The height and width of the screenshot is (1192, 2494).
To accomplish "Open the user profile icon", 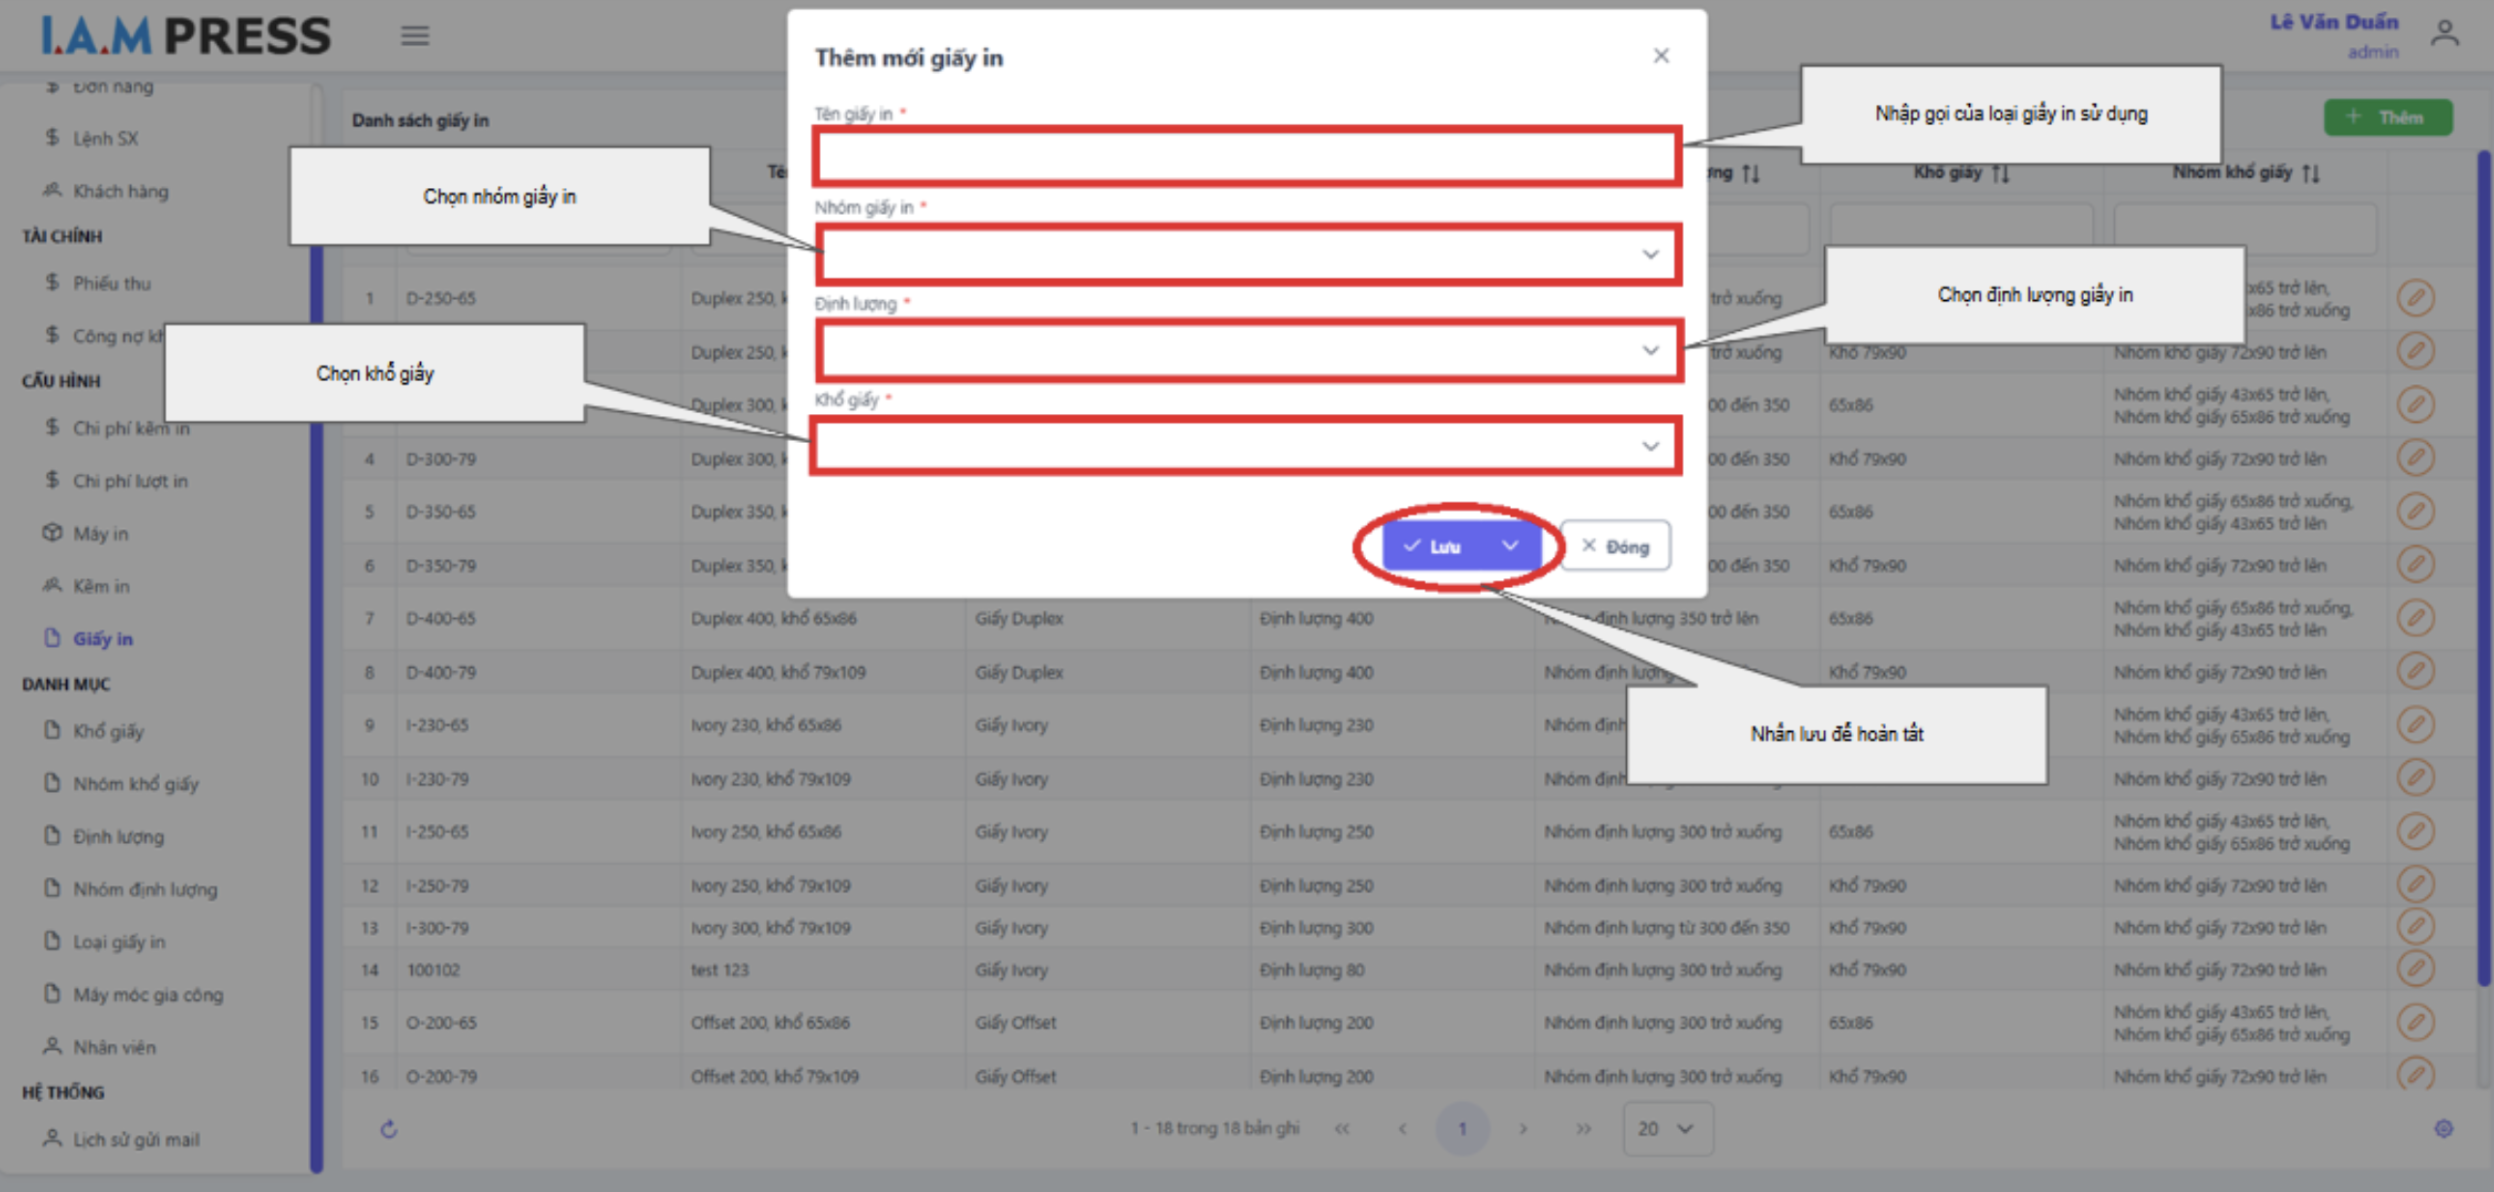I will click(x=2444, y=34).
